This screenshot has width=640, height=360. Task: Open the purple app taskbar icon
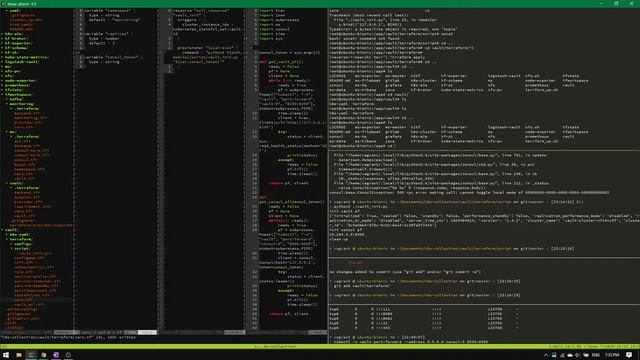[x=56, y=355]
